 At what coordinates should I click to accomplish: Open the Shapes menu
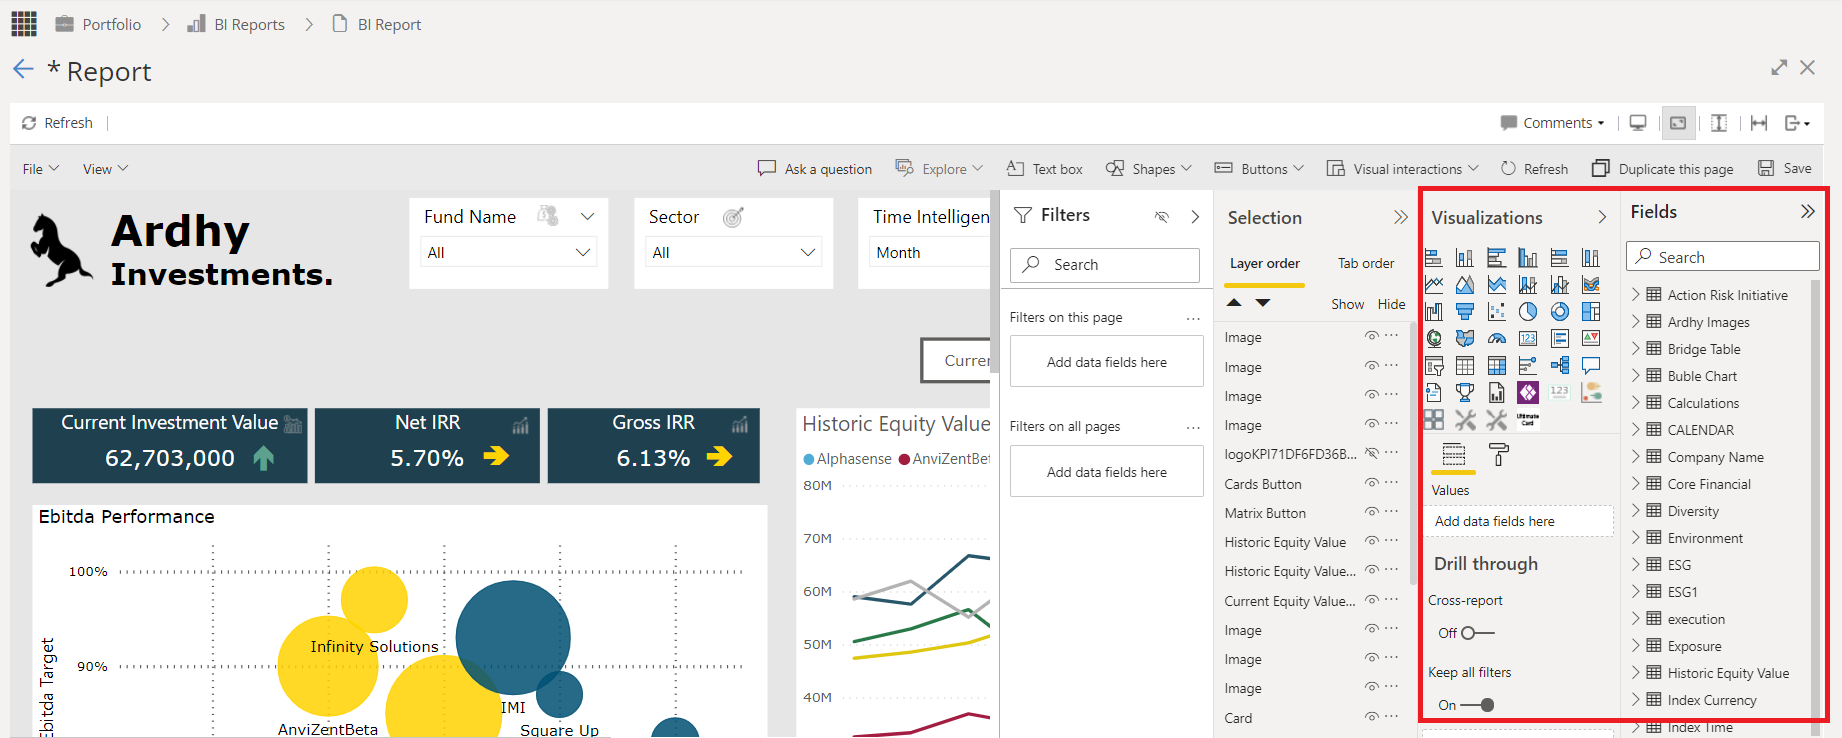(1149, 169)
